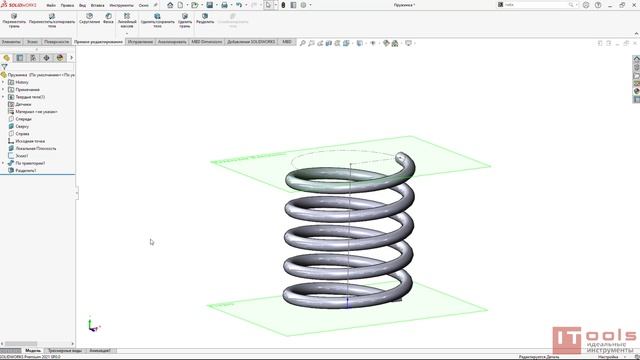Click the tree filter funnel icon
This screenshot has width=640, height=360.
point(4,67)
